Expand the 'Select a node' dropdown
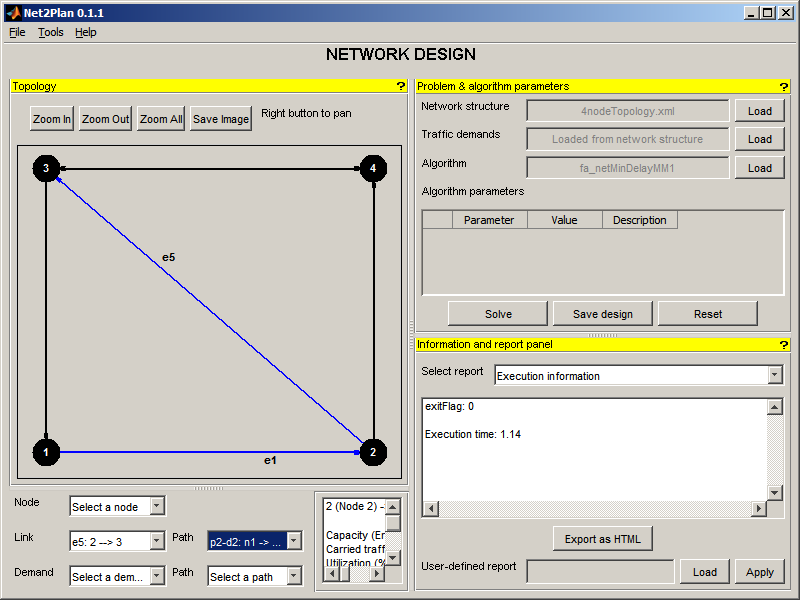Screen dimensions: 800x600 tap(117, 507)
